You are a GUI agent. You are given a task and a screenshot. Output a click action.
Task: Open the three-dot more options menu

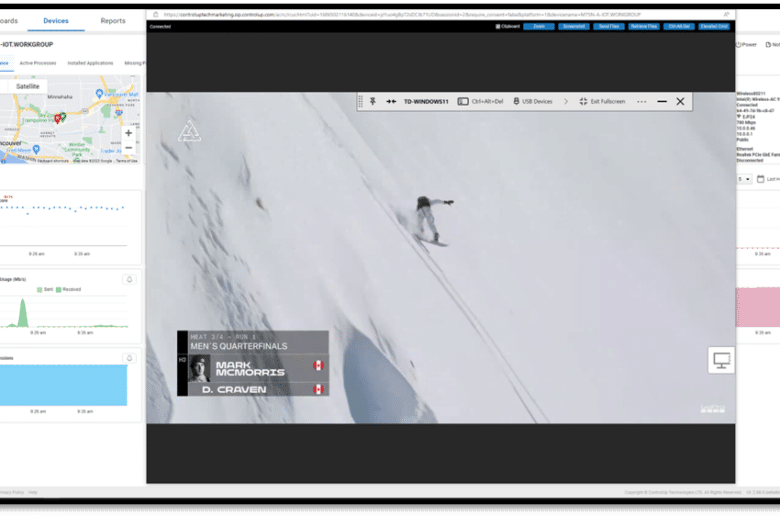642,102
